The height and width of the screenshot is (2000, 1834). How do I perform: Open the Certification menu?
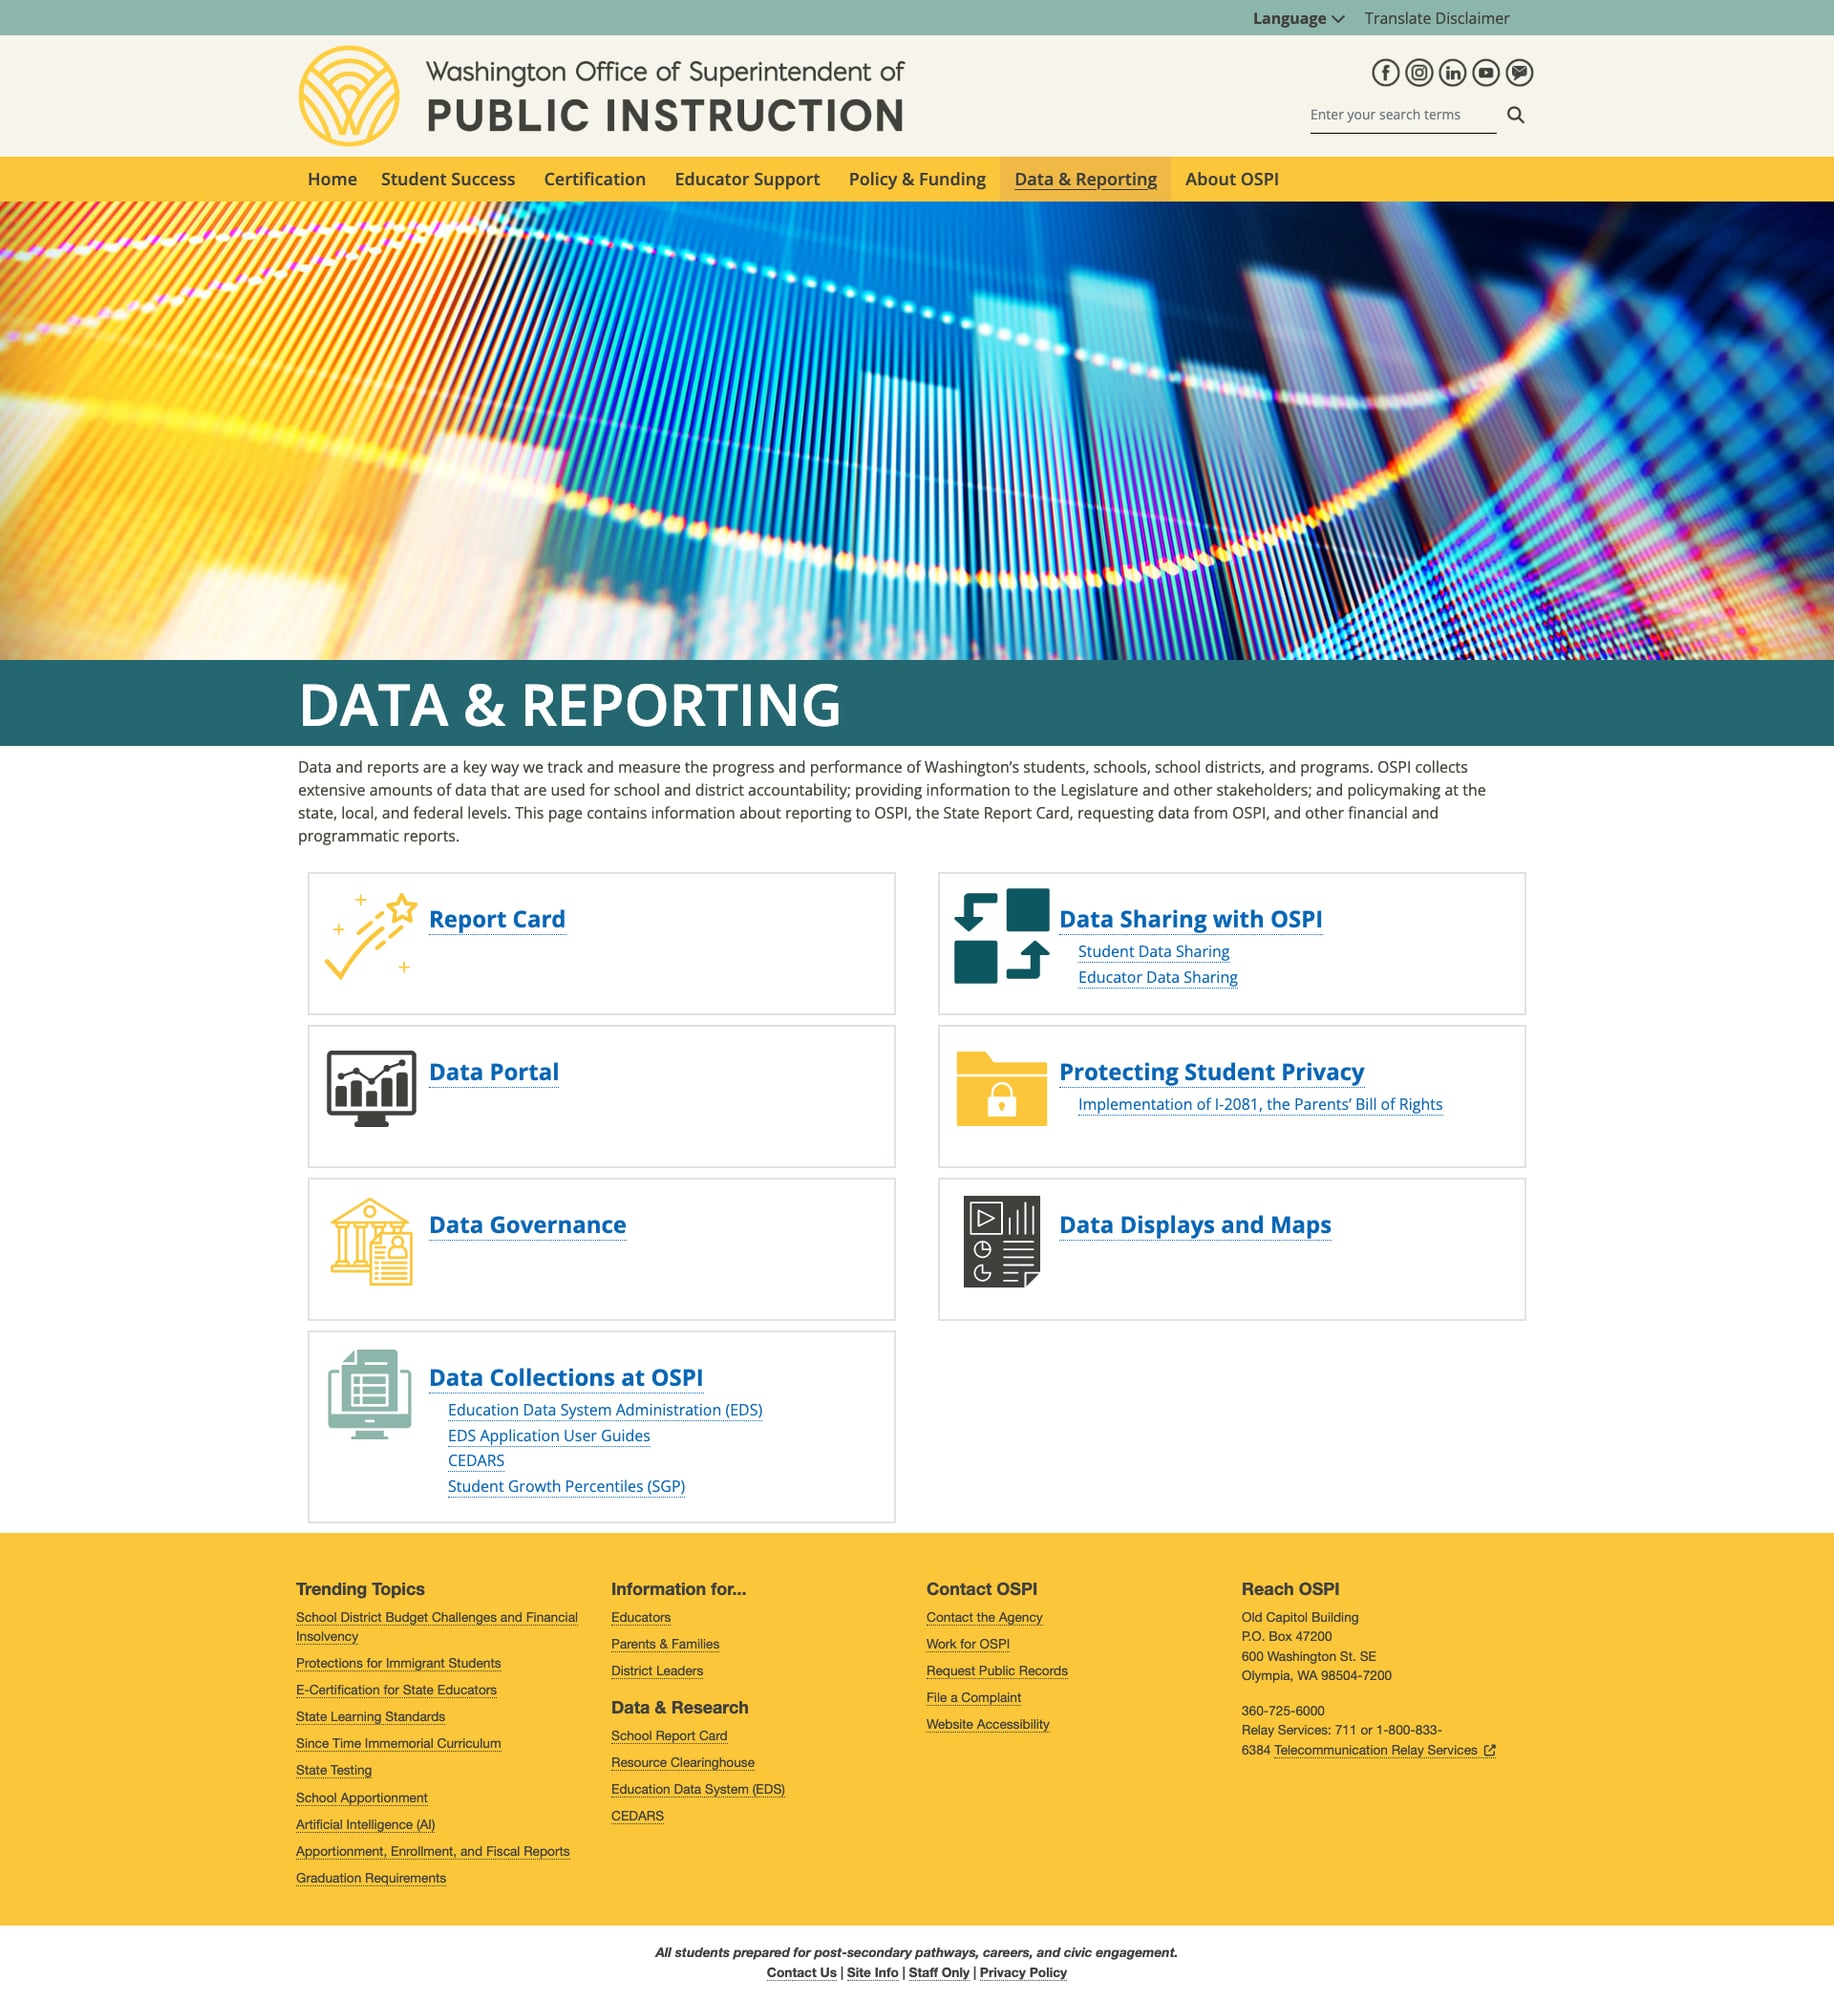click(594, 179)
